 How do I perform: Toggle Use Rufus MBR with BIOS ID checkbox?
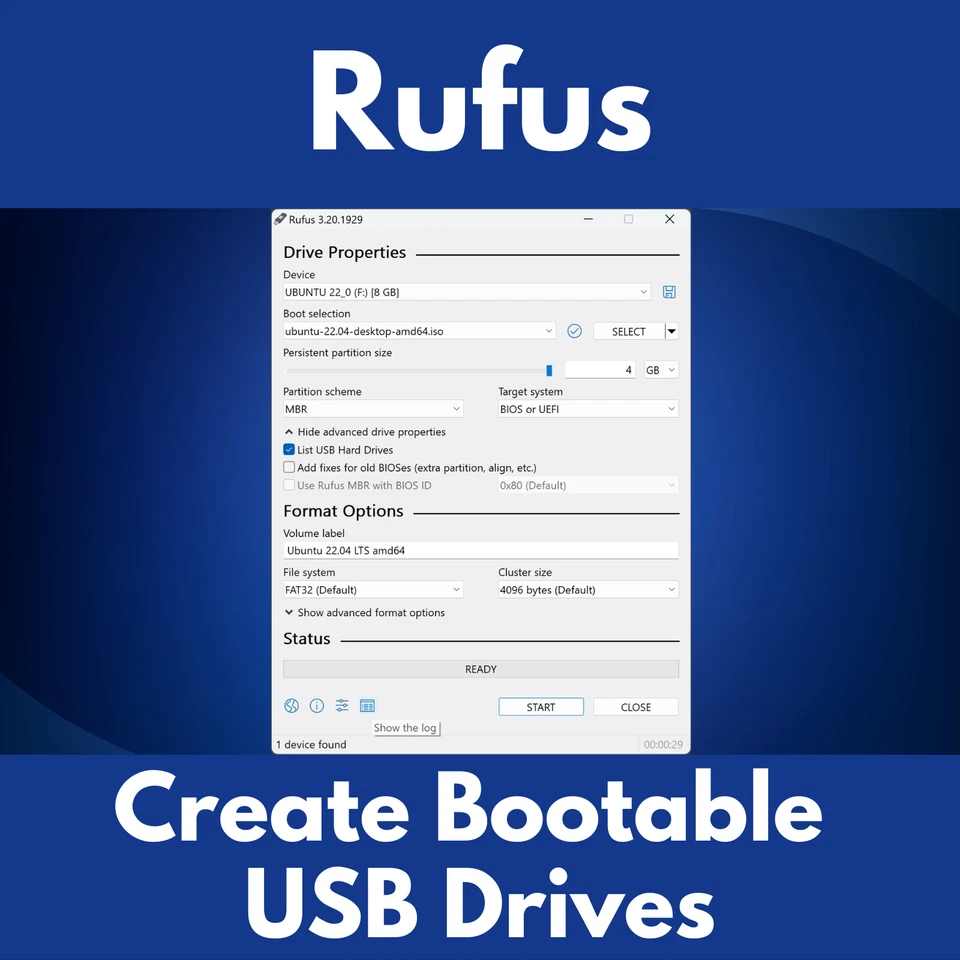(x=289, y=485)
